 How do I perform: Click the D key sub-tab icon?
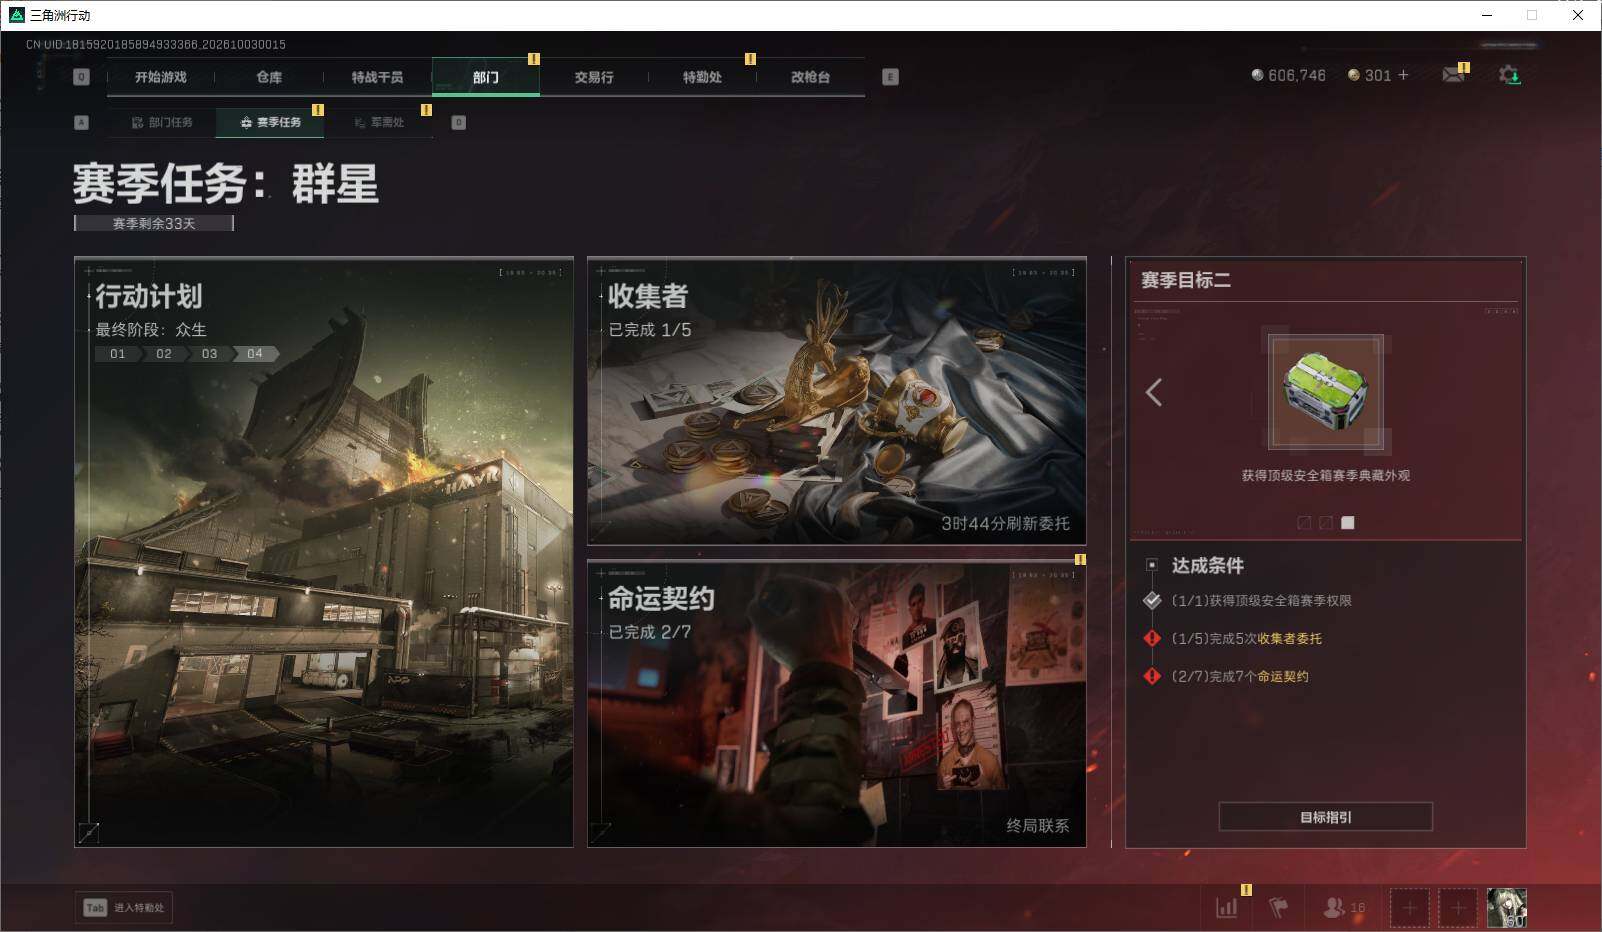[458, 122]
